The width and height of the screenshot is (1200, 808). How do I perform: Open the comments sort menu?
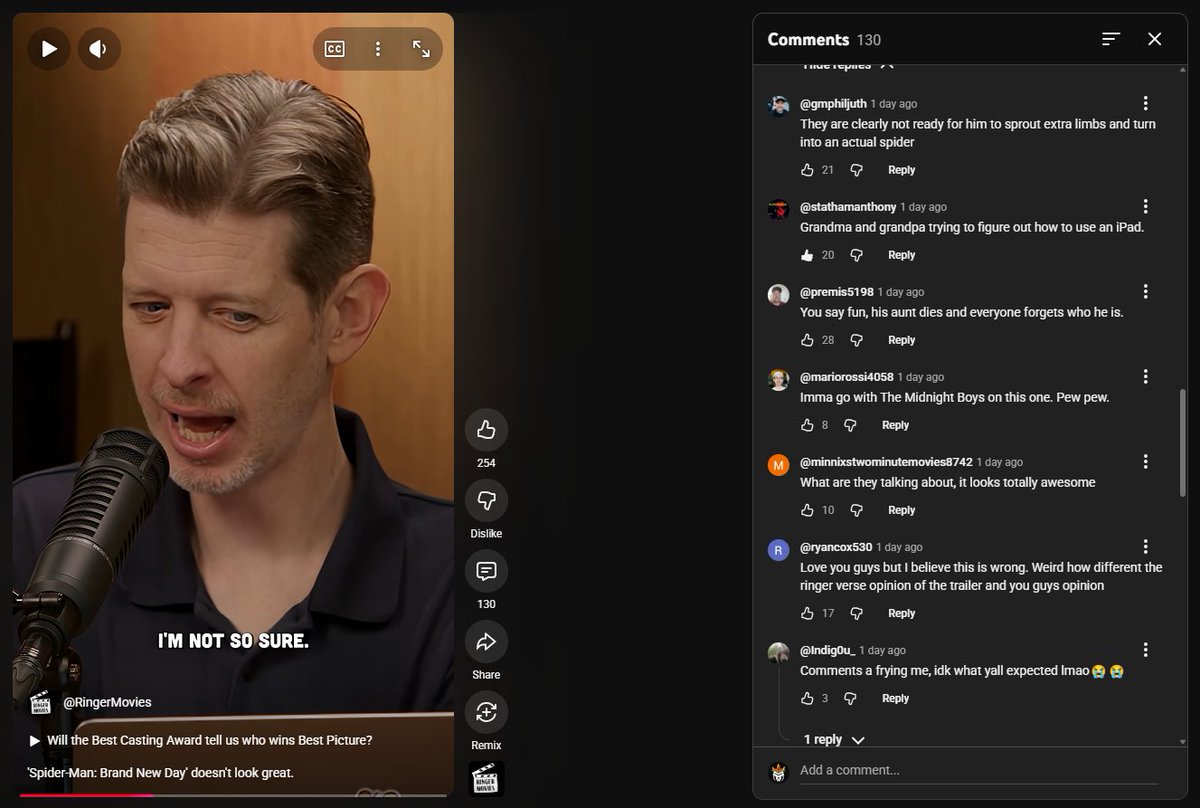click(x=1110, y=39)
